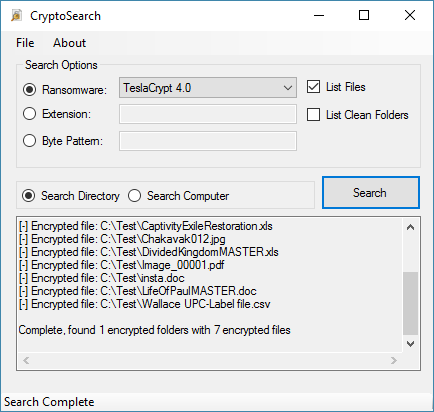Viewport: 434px width, 412px height.
Task: Select the Ransomware radio button
Action: click(x=29, y=90)
